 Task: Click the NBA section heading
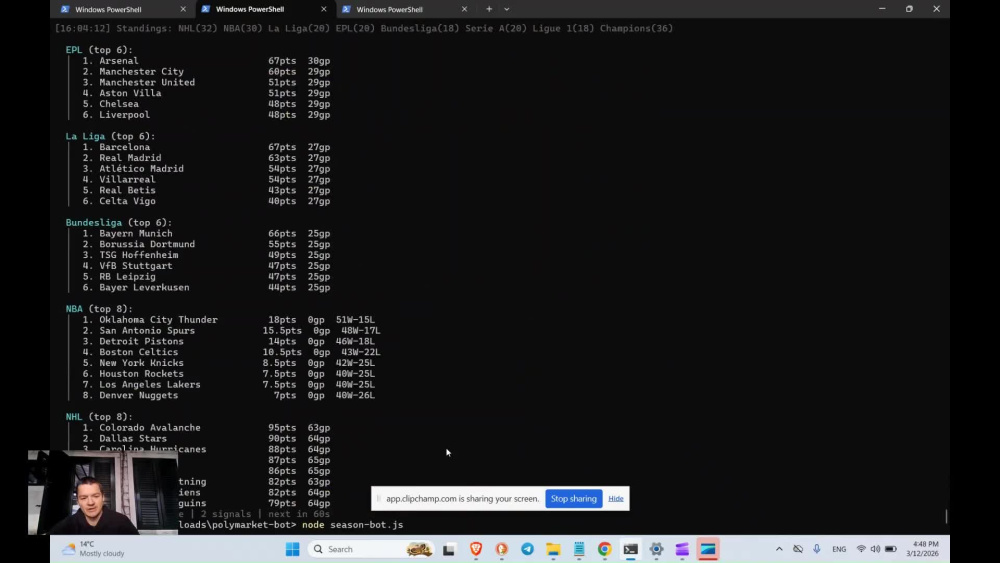click(x=99, y=309)
